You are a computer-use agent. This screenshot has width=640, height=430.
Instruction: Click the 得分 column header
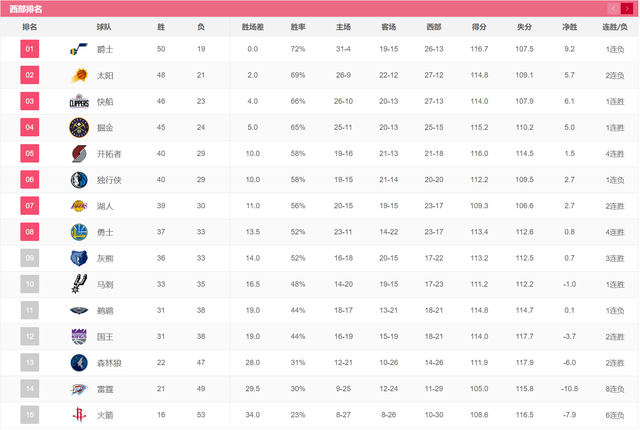(479, 27)
